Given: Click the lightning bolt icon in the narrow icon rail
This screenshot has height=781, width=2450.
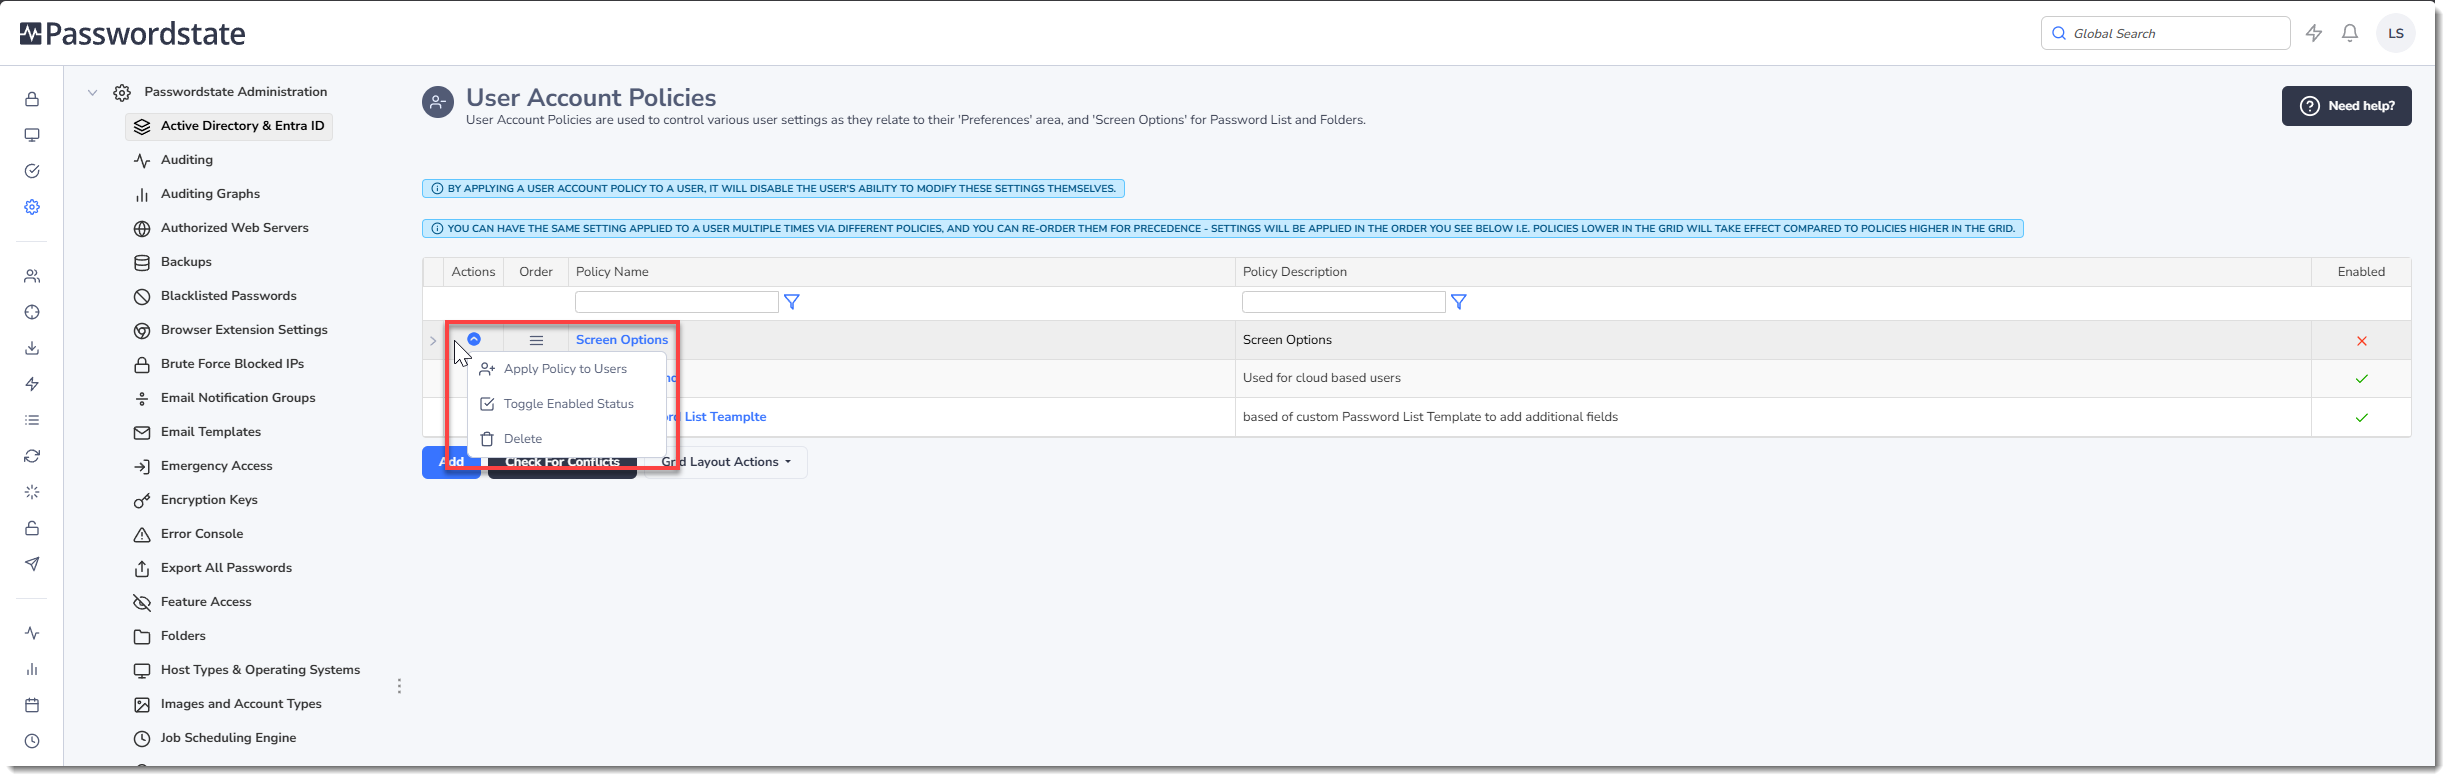Looking at the screenshot, I should 32,384.
